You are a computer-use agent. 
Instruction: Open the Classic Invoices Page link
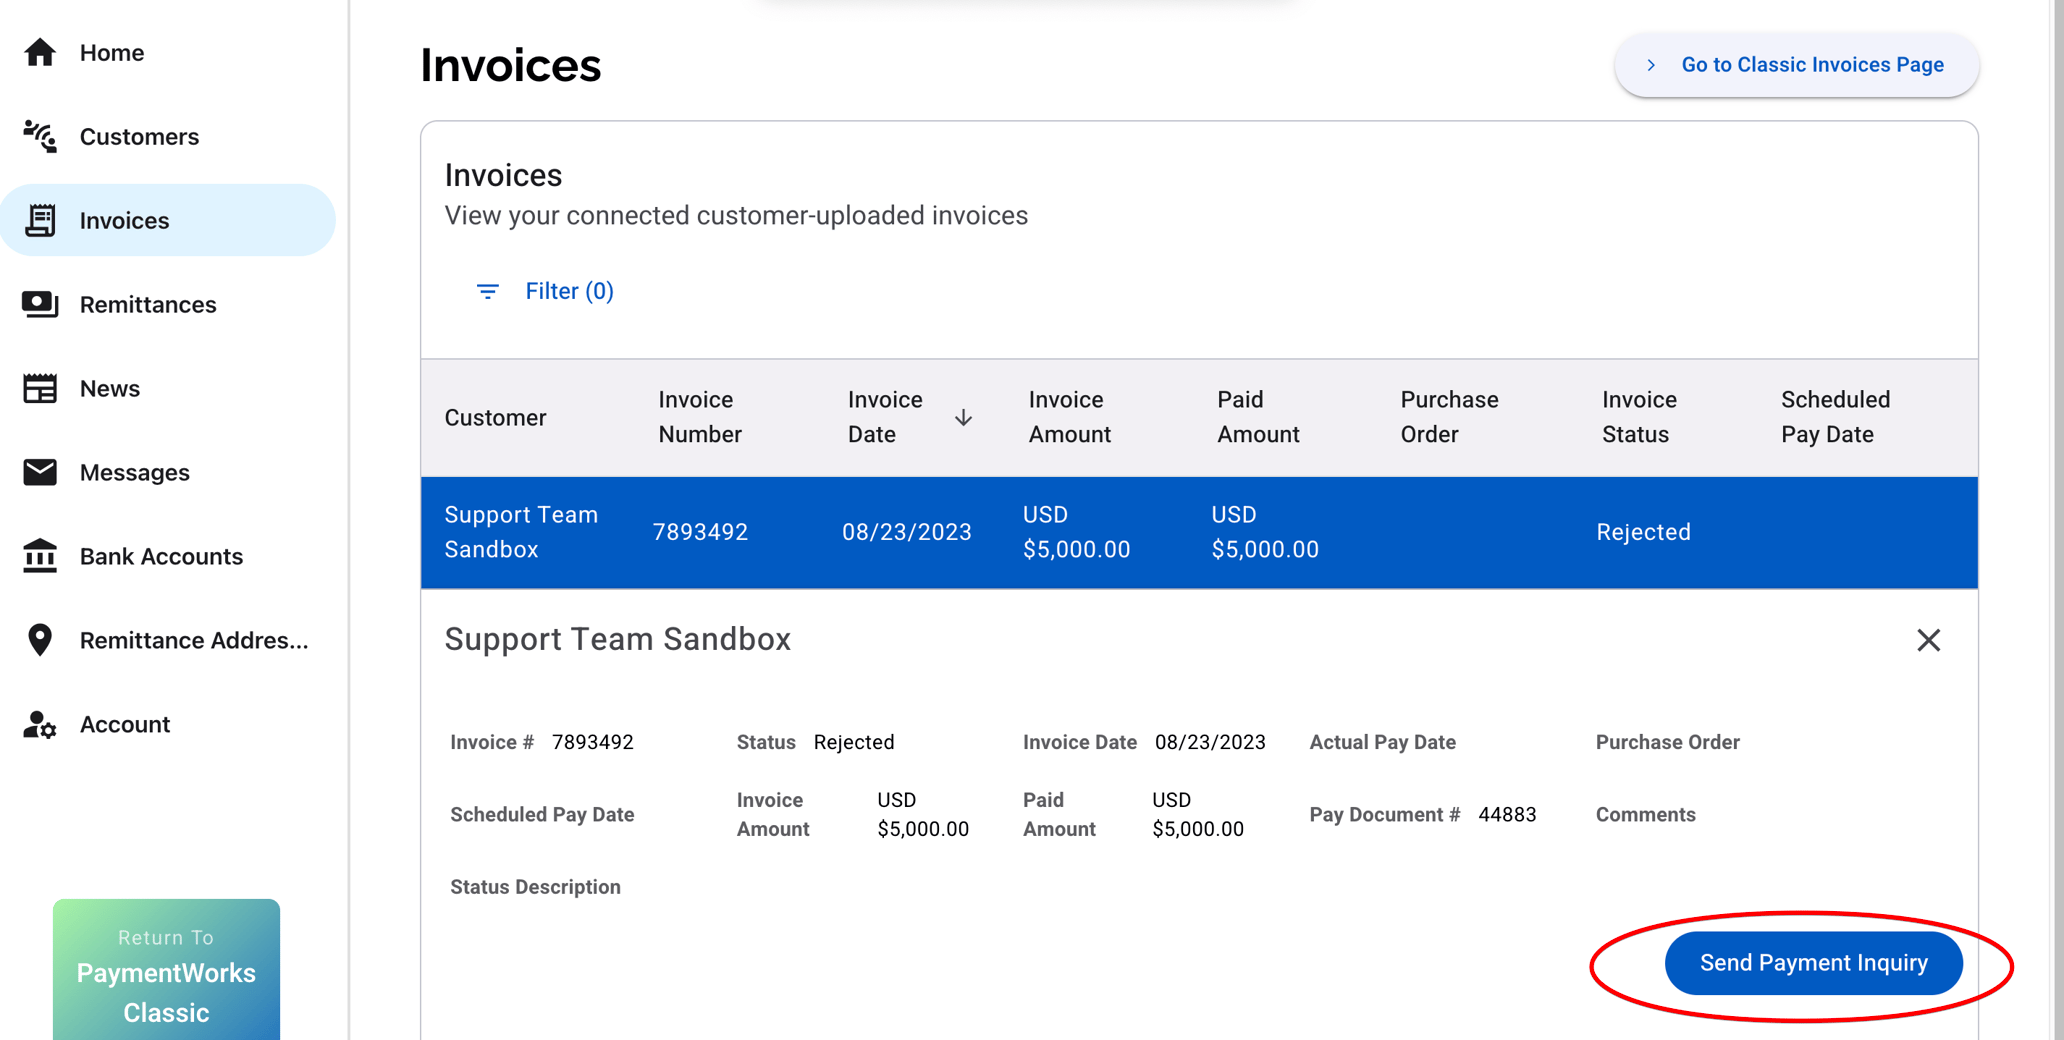pos(1812,64)
